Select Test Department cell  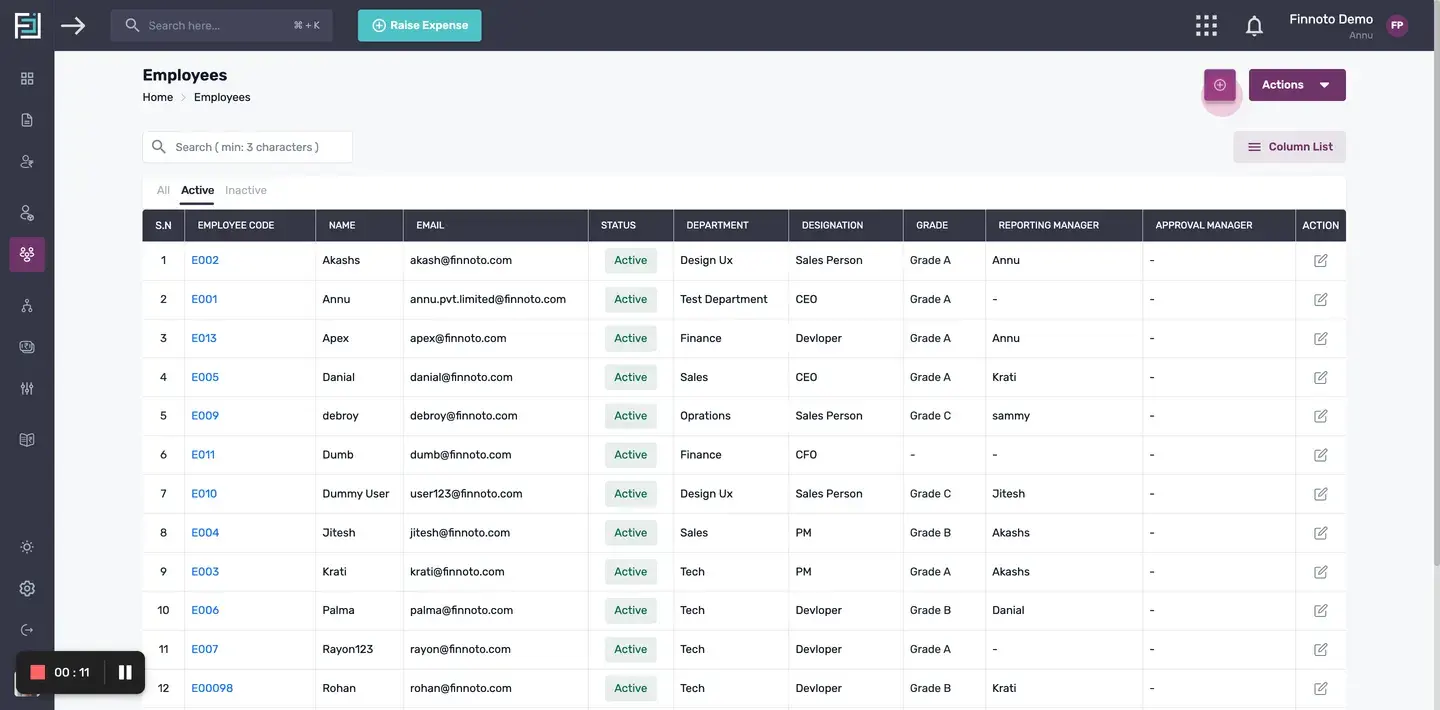(724, 299)
